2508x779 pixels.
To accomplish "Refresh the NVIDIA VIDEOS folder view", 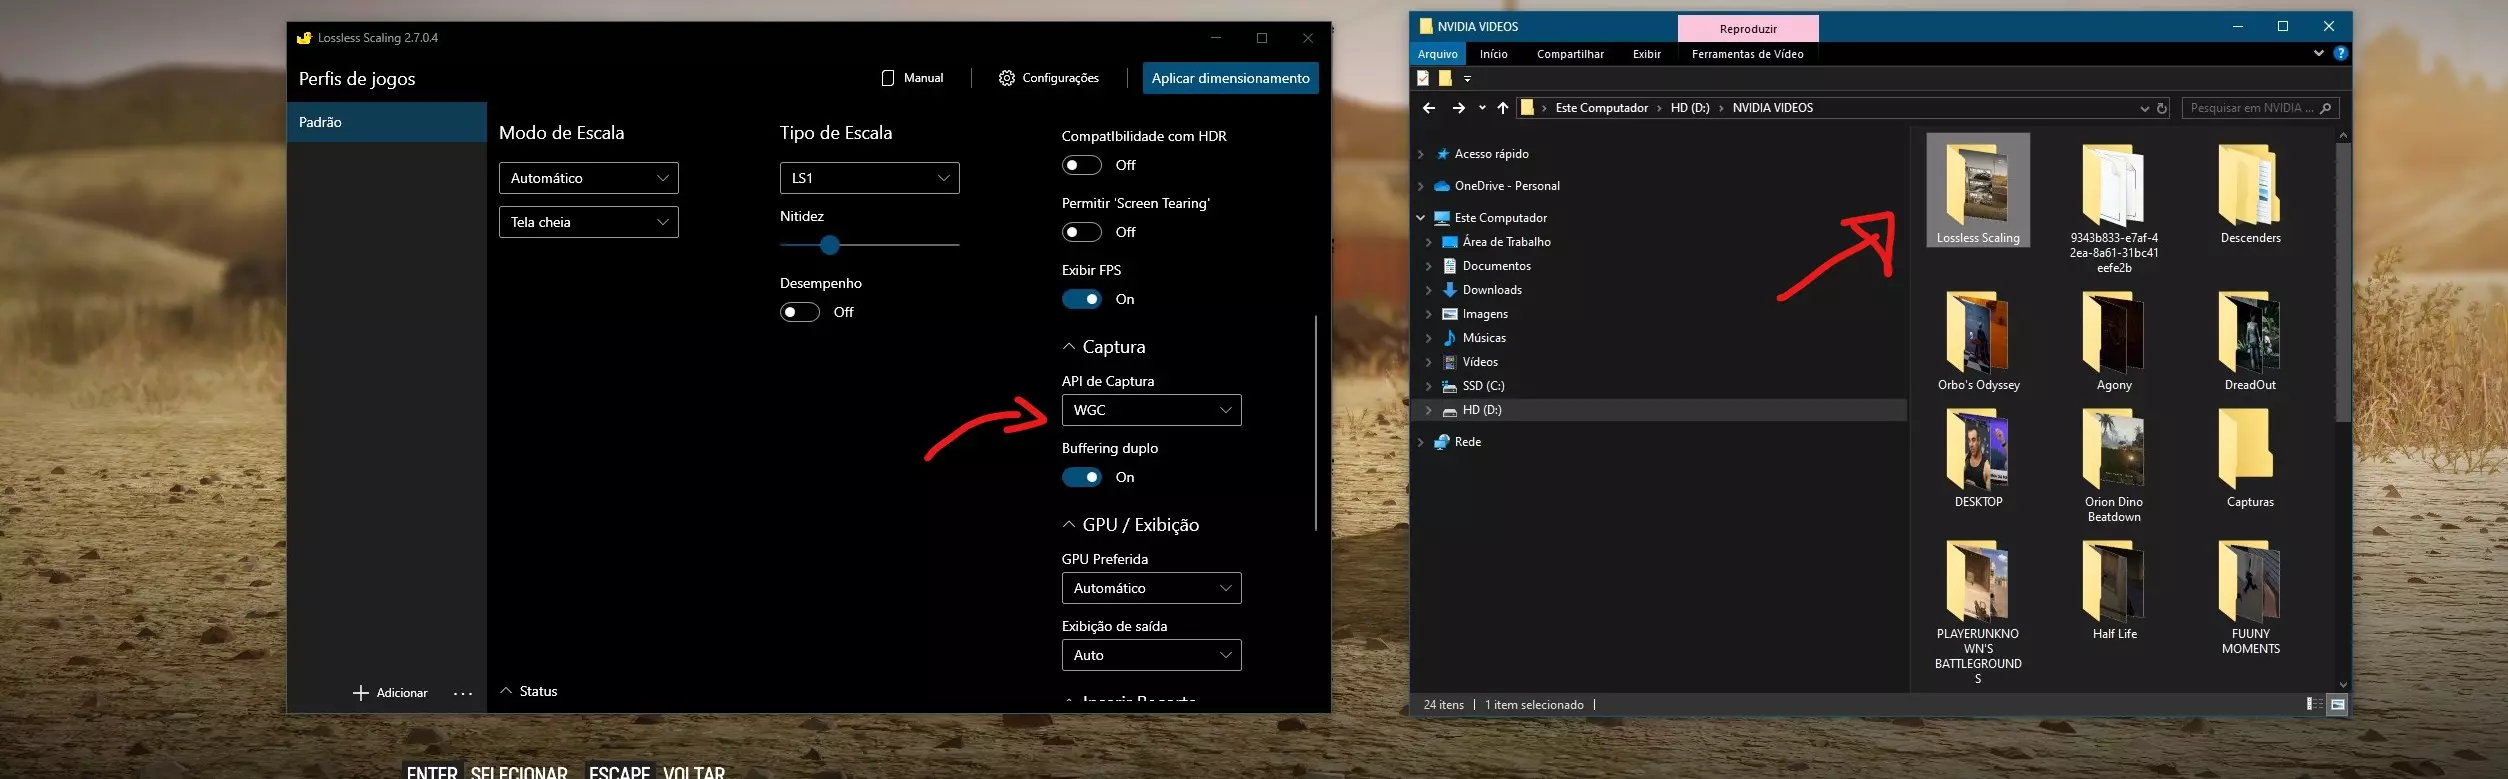I will coord(2162,108).
